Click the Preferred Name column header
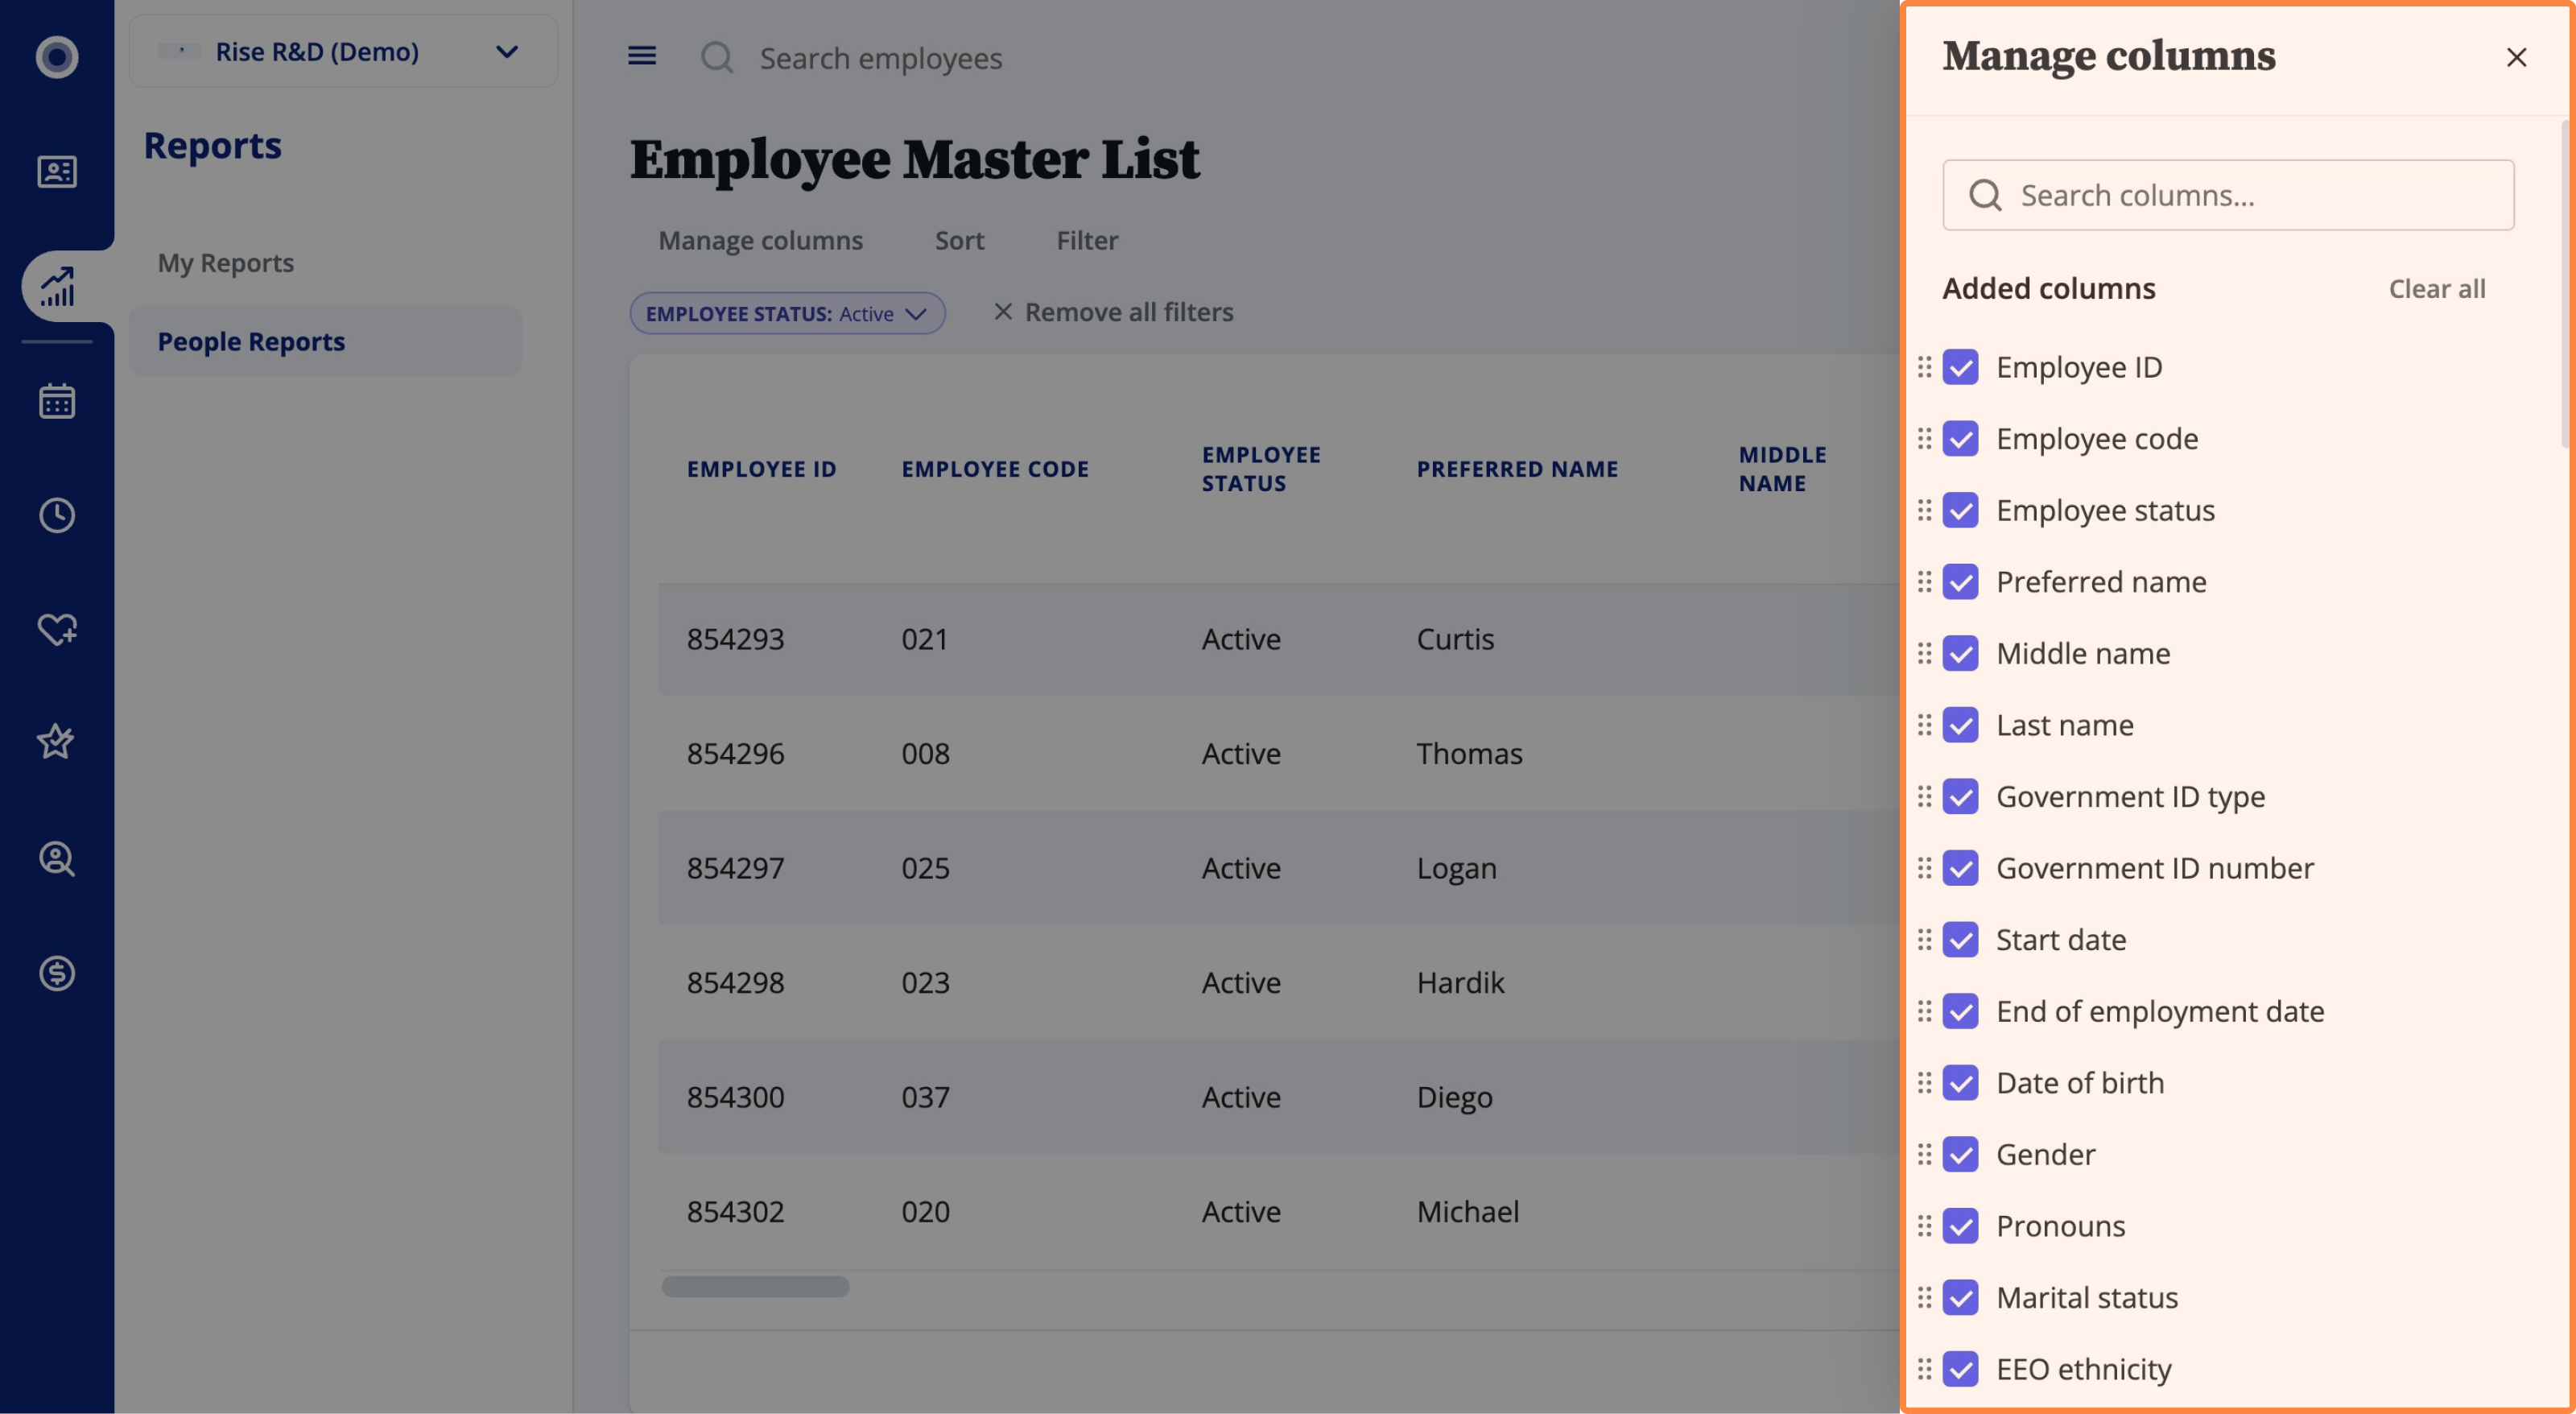Image resolution: width=2576 pixels, height=1414 pixels. [1517, 469]
